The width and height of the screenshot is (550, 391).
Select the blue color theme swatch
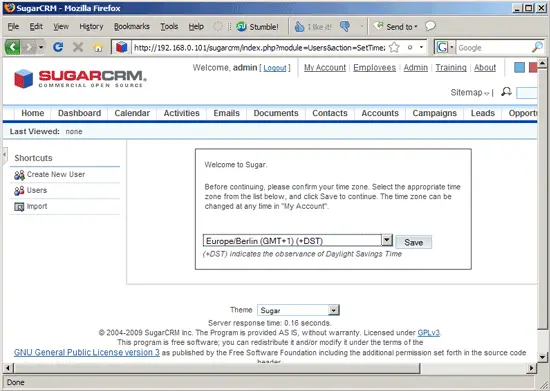click(519, 67)
